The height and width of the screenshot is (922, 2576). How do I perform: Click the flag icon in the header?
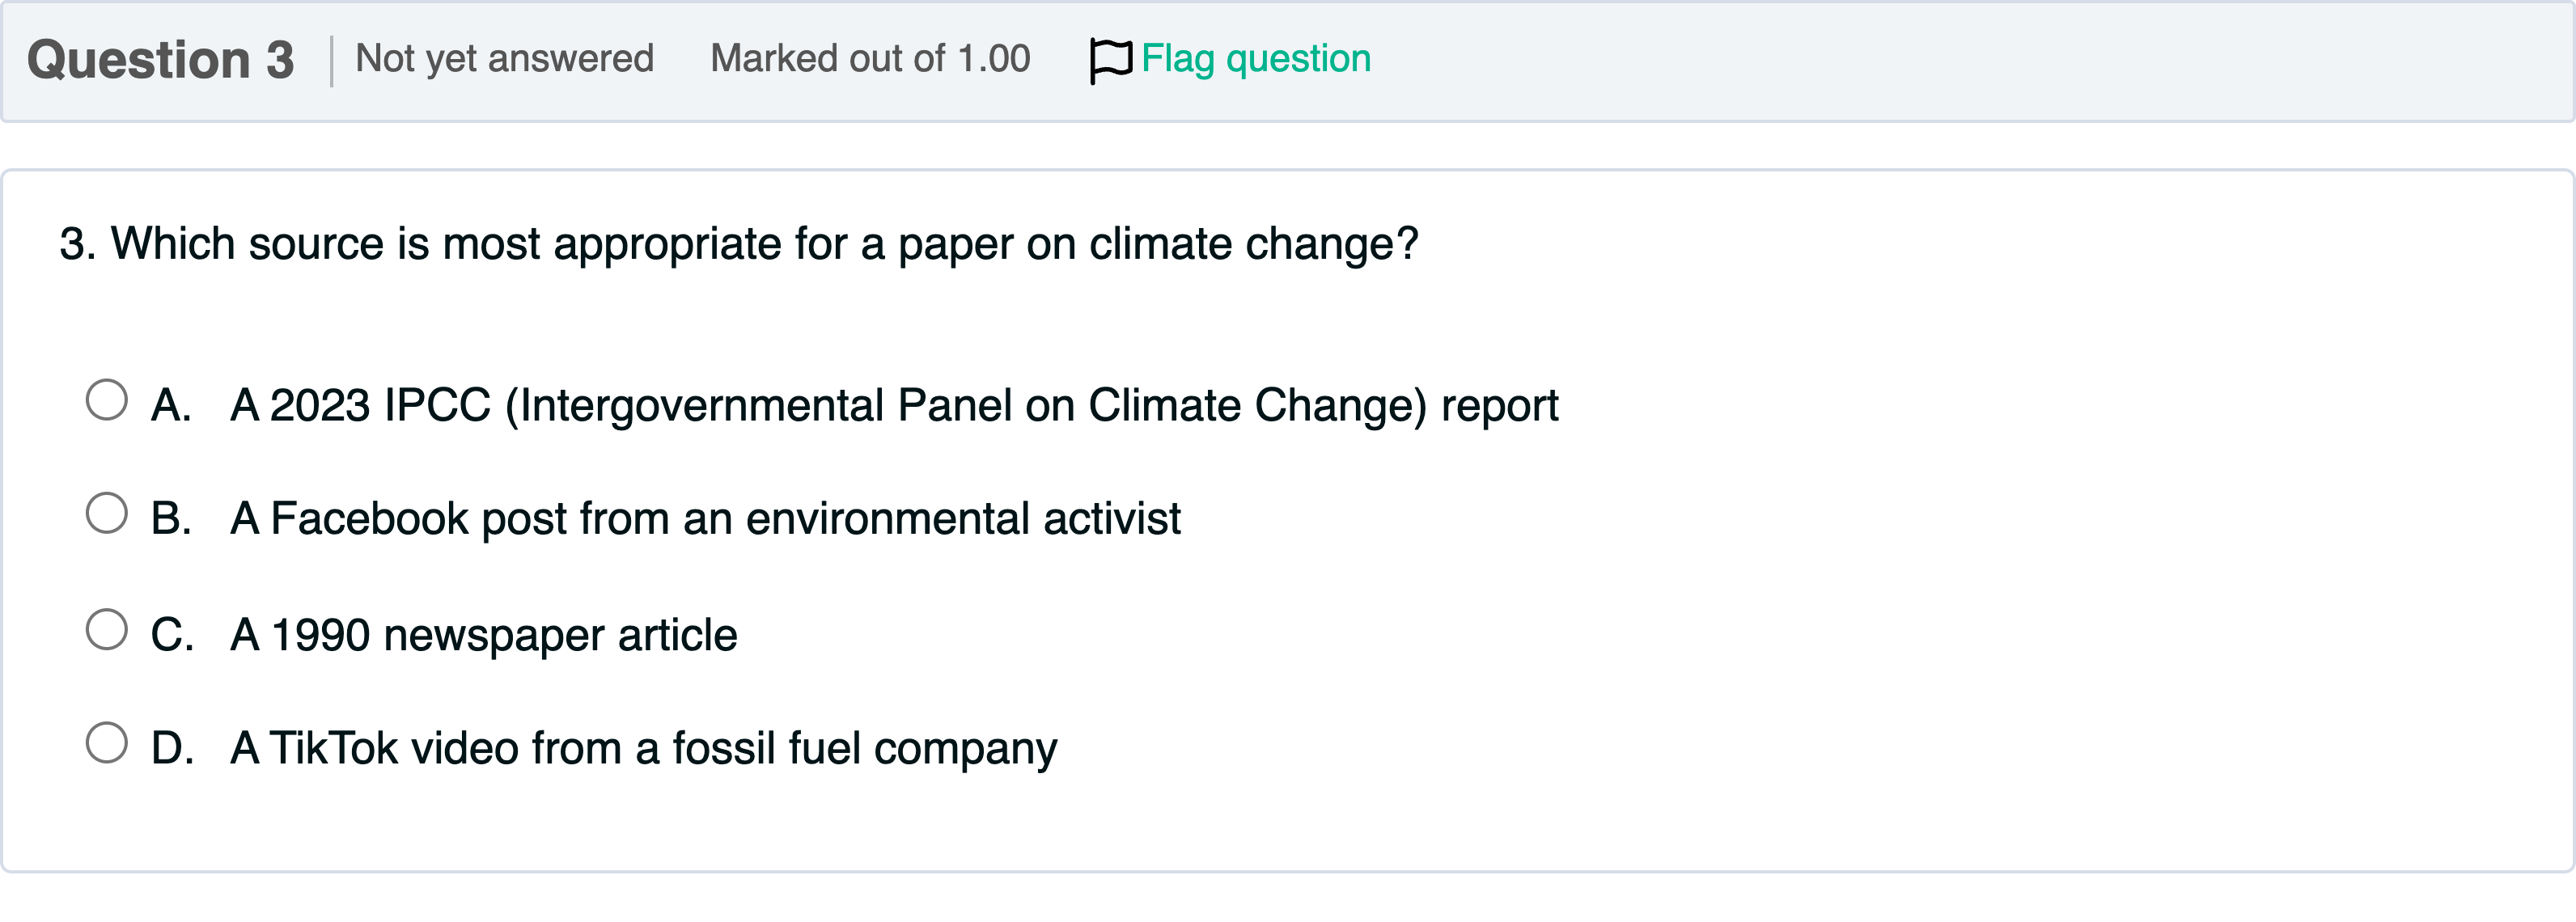click(x=1110, y=60)
